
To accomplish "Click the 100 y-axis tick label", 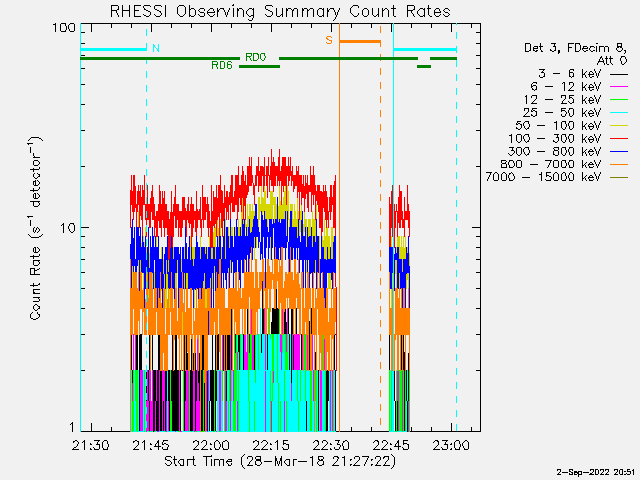I will tap(64, 28).
